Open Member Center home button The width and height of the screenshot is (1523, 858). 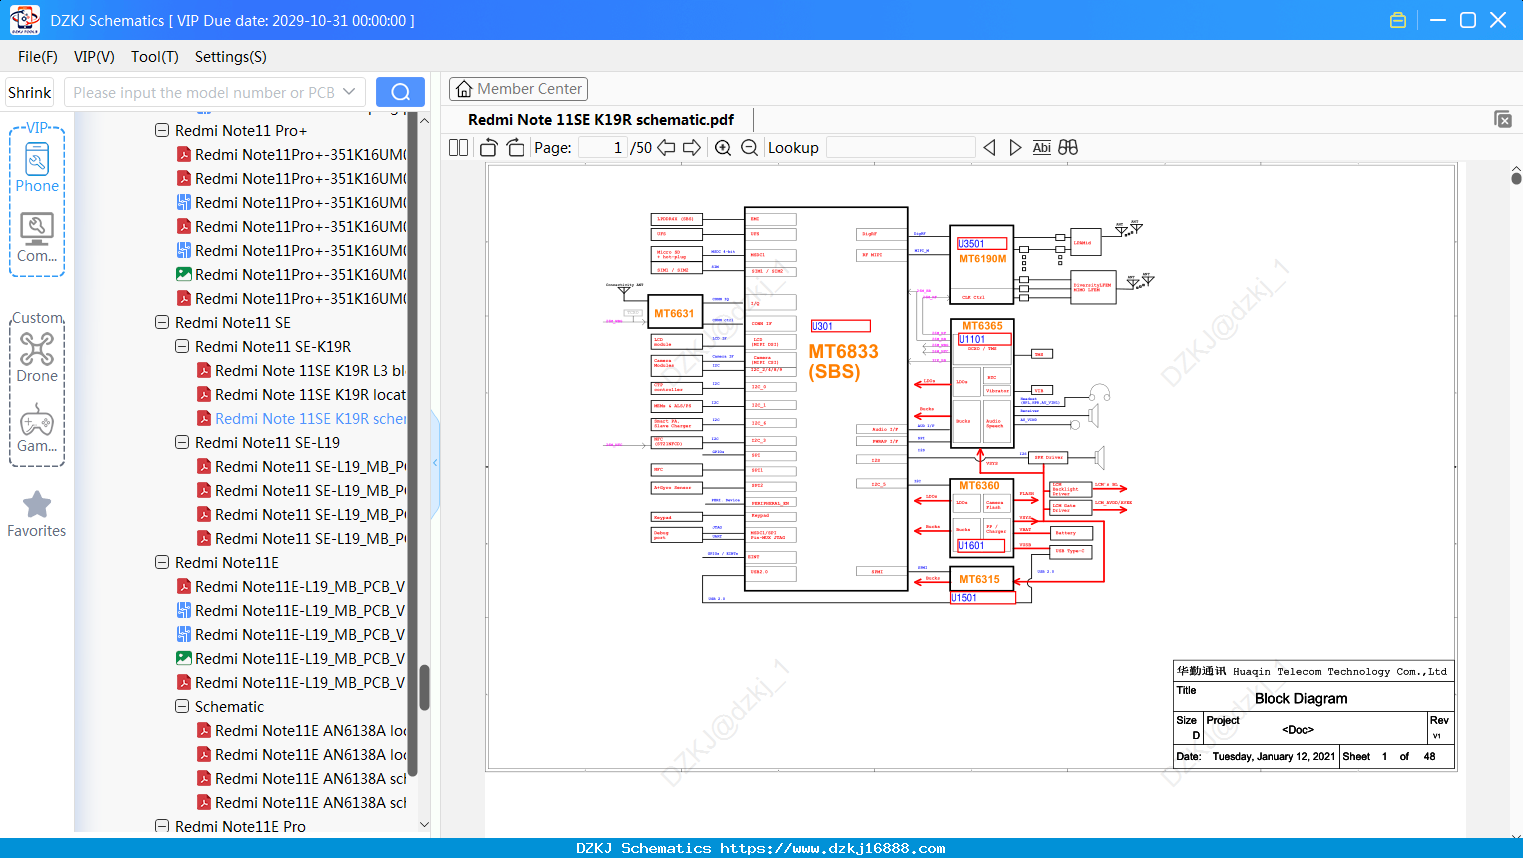coord(518,89)
